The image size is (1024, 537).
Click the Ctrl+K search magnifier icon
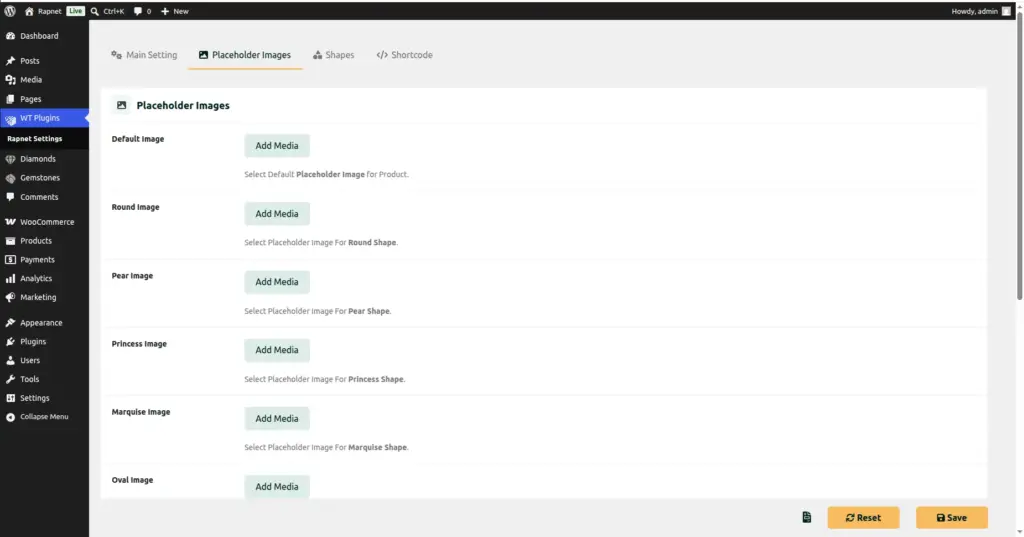point(95,11)
